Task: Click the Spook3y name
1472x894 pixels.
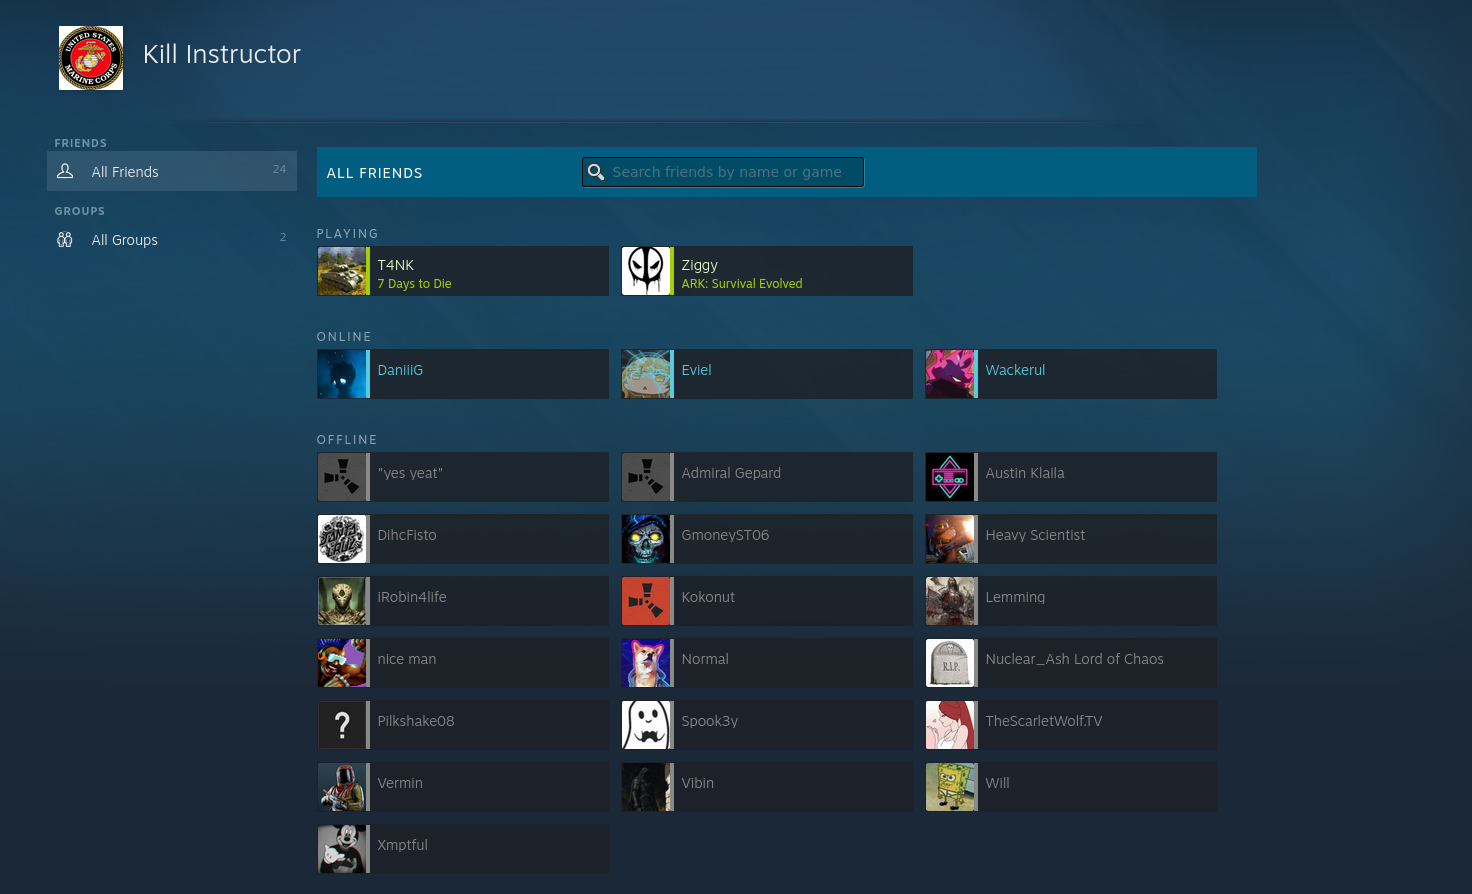Action: pyautogui.click(x=710, y=721)
